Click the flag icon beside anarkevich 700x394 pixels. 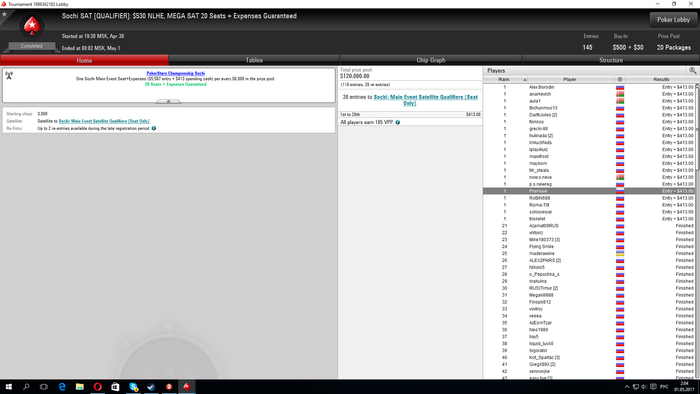tap(620, 94)
